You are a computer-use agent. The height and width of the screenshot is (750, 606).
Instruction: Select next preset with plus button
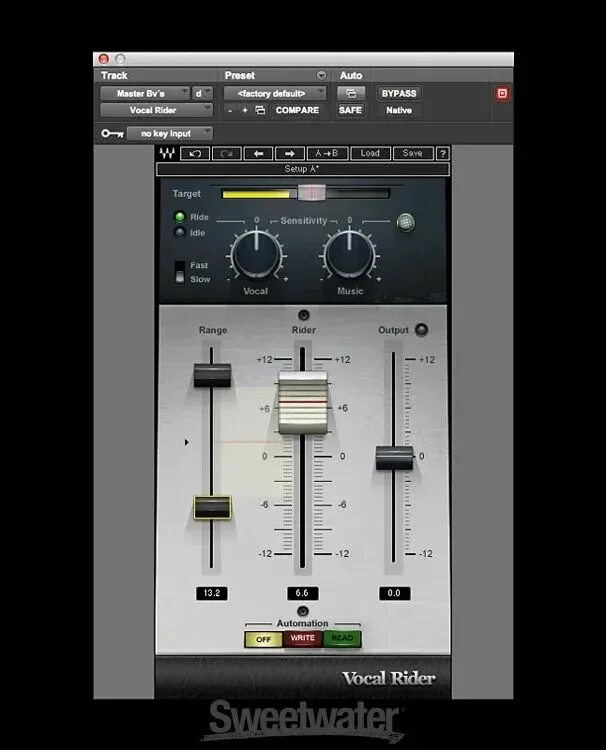click(x=245, y=110)
